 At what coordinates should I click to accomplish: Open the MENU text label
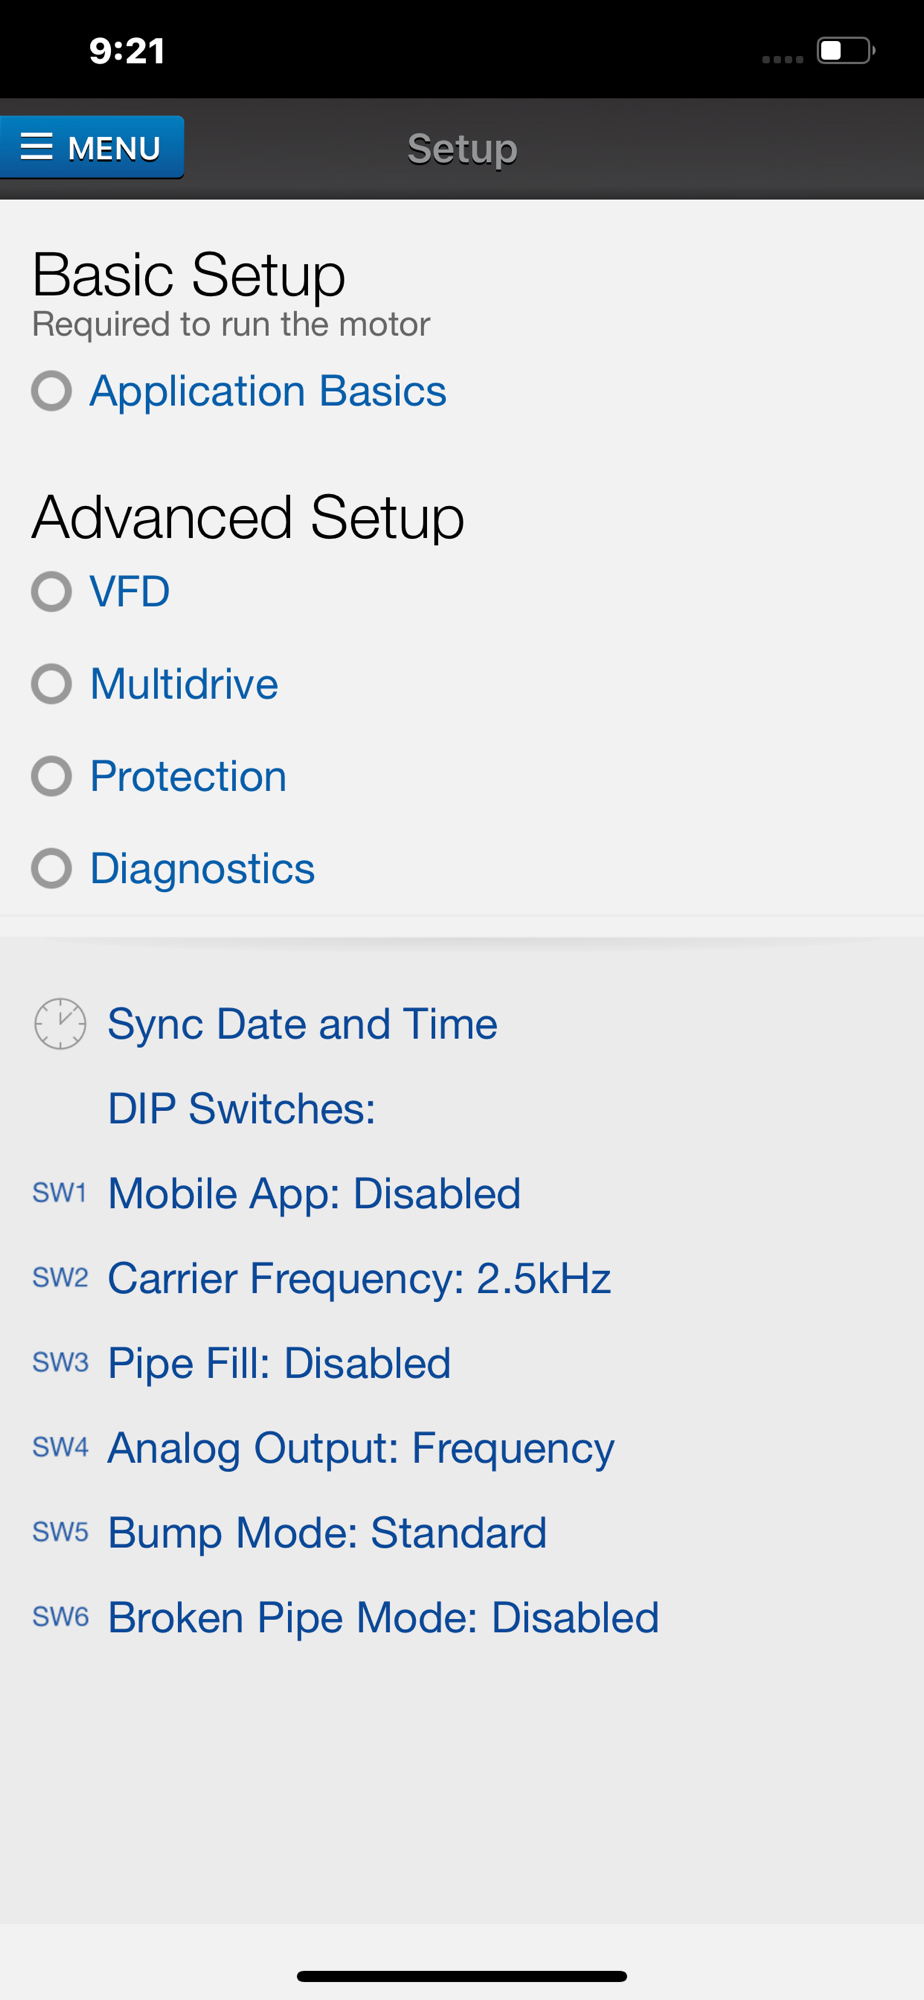(x=114, y=149)
